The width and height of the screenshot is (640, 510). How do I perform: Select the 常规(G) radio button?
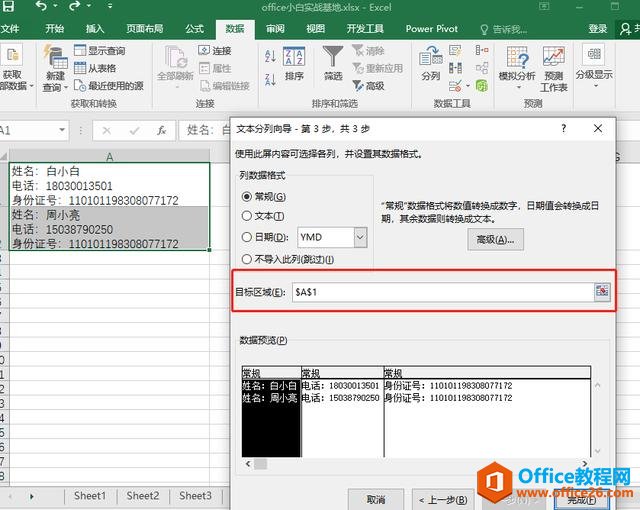(247, 197)
